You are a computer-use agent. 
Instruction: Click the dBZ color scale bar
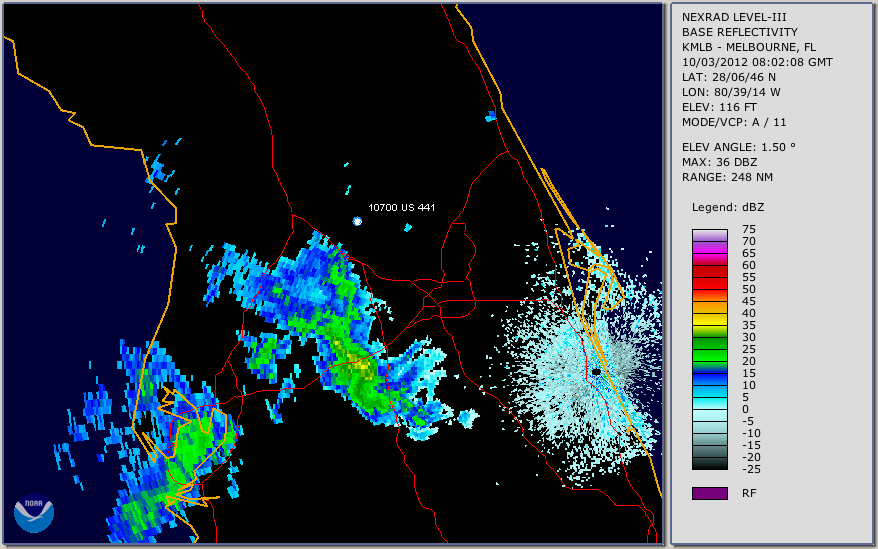[709, 350]
